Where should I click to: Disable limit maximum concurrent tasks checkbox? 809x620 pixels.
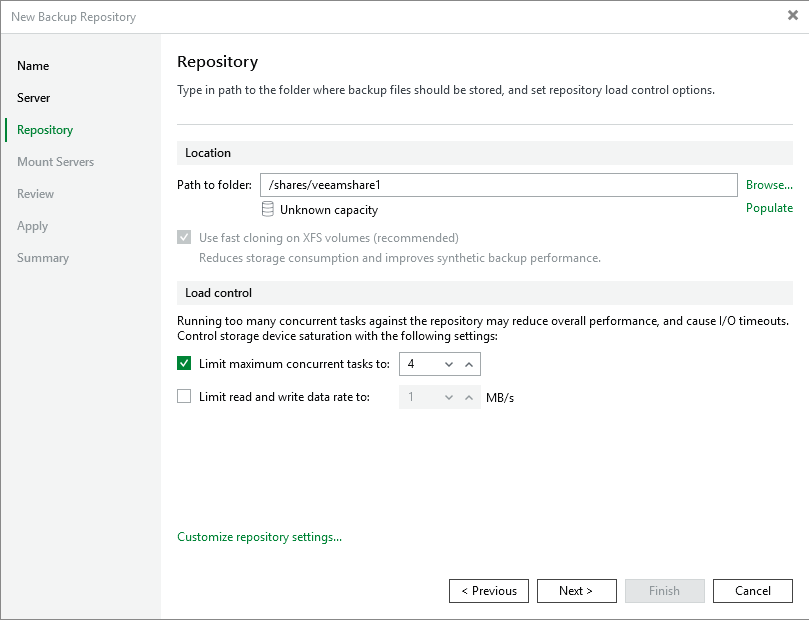coord(184,364)
